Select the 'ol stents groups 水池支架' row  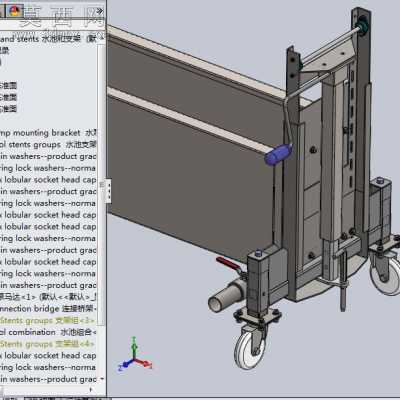pyautogui.click(x=48, y=144)
